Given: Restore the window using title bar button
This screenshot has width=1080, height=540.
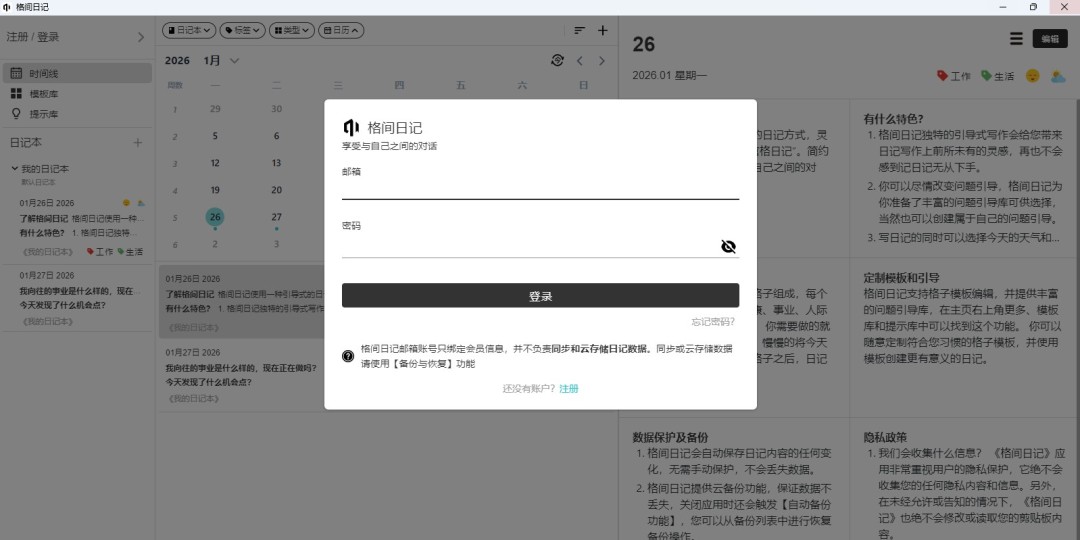Looking at the screenshot, I should [1033, 7].
